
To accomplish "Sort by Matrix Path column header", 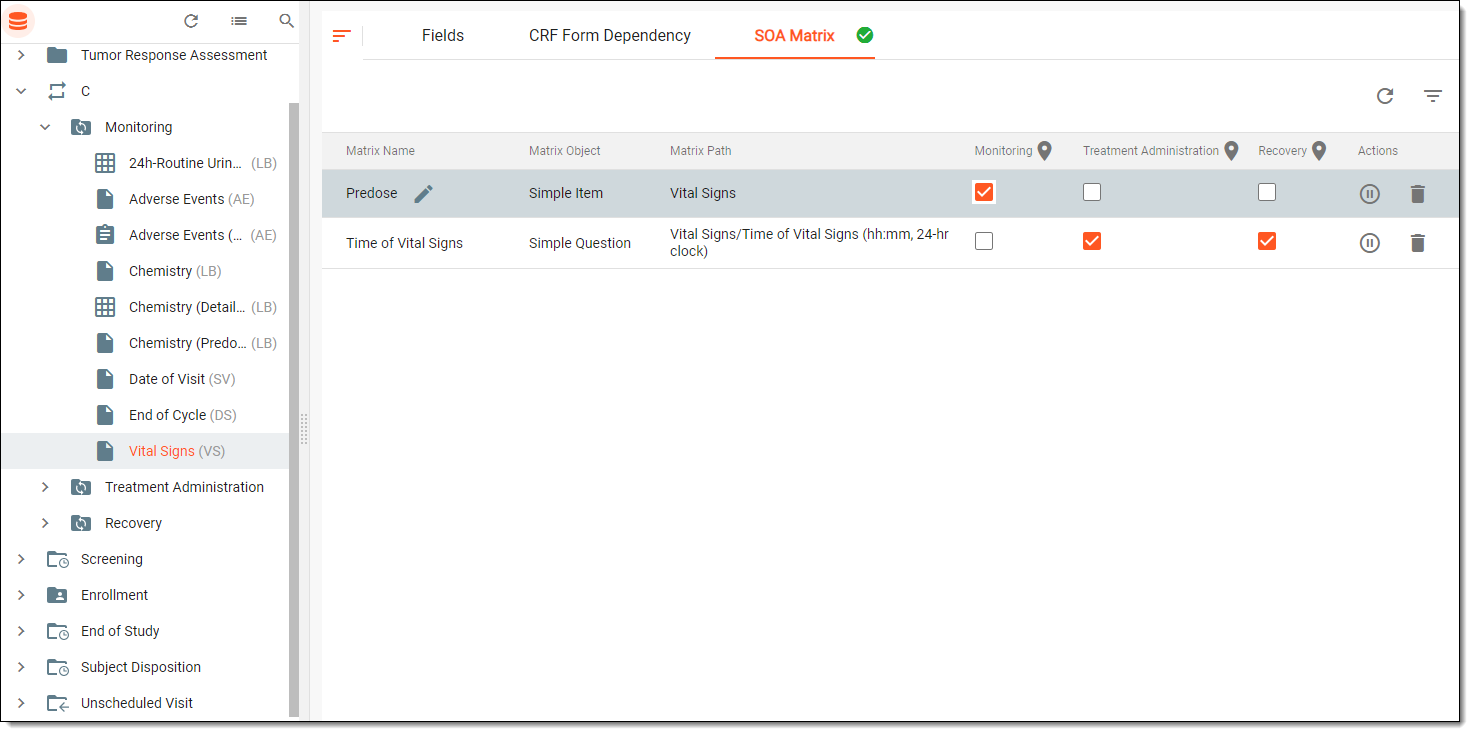I will [701, 151].
